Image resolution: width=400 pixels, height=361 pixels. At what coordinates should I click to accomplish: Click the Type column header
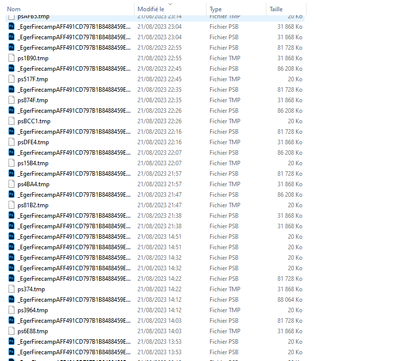[216, 9]
